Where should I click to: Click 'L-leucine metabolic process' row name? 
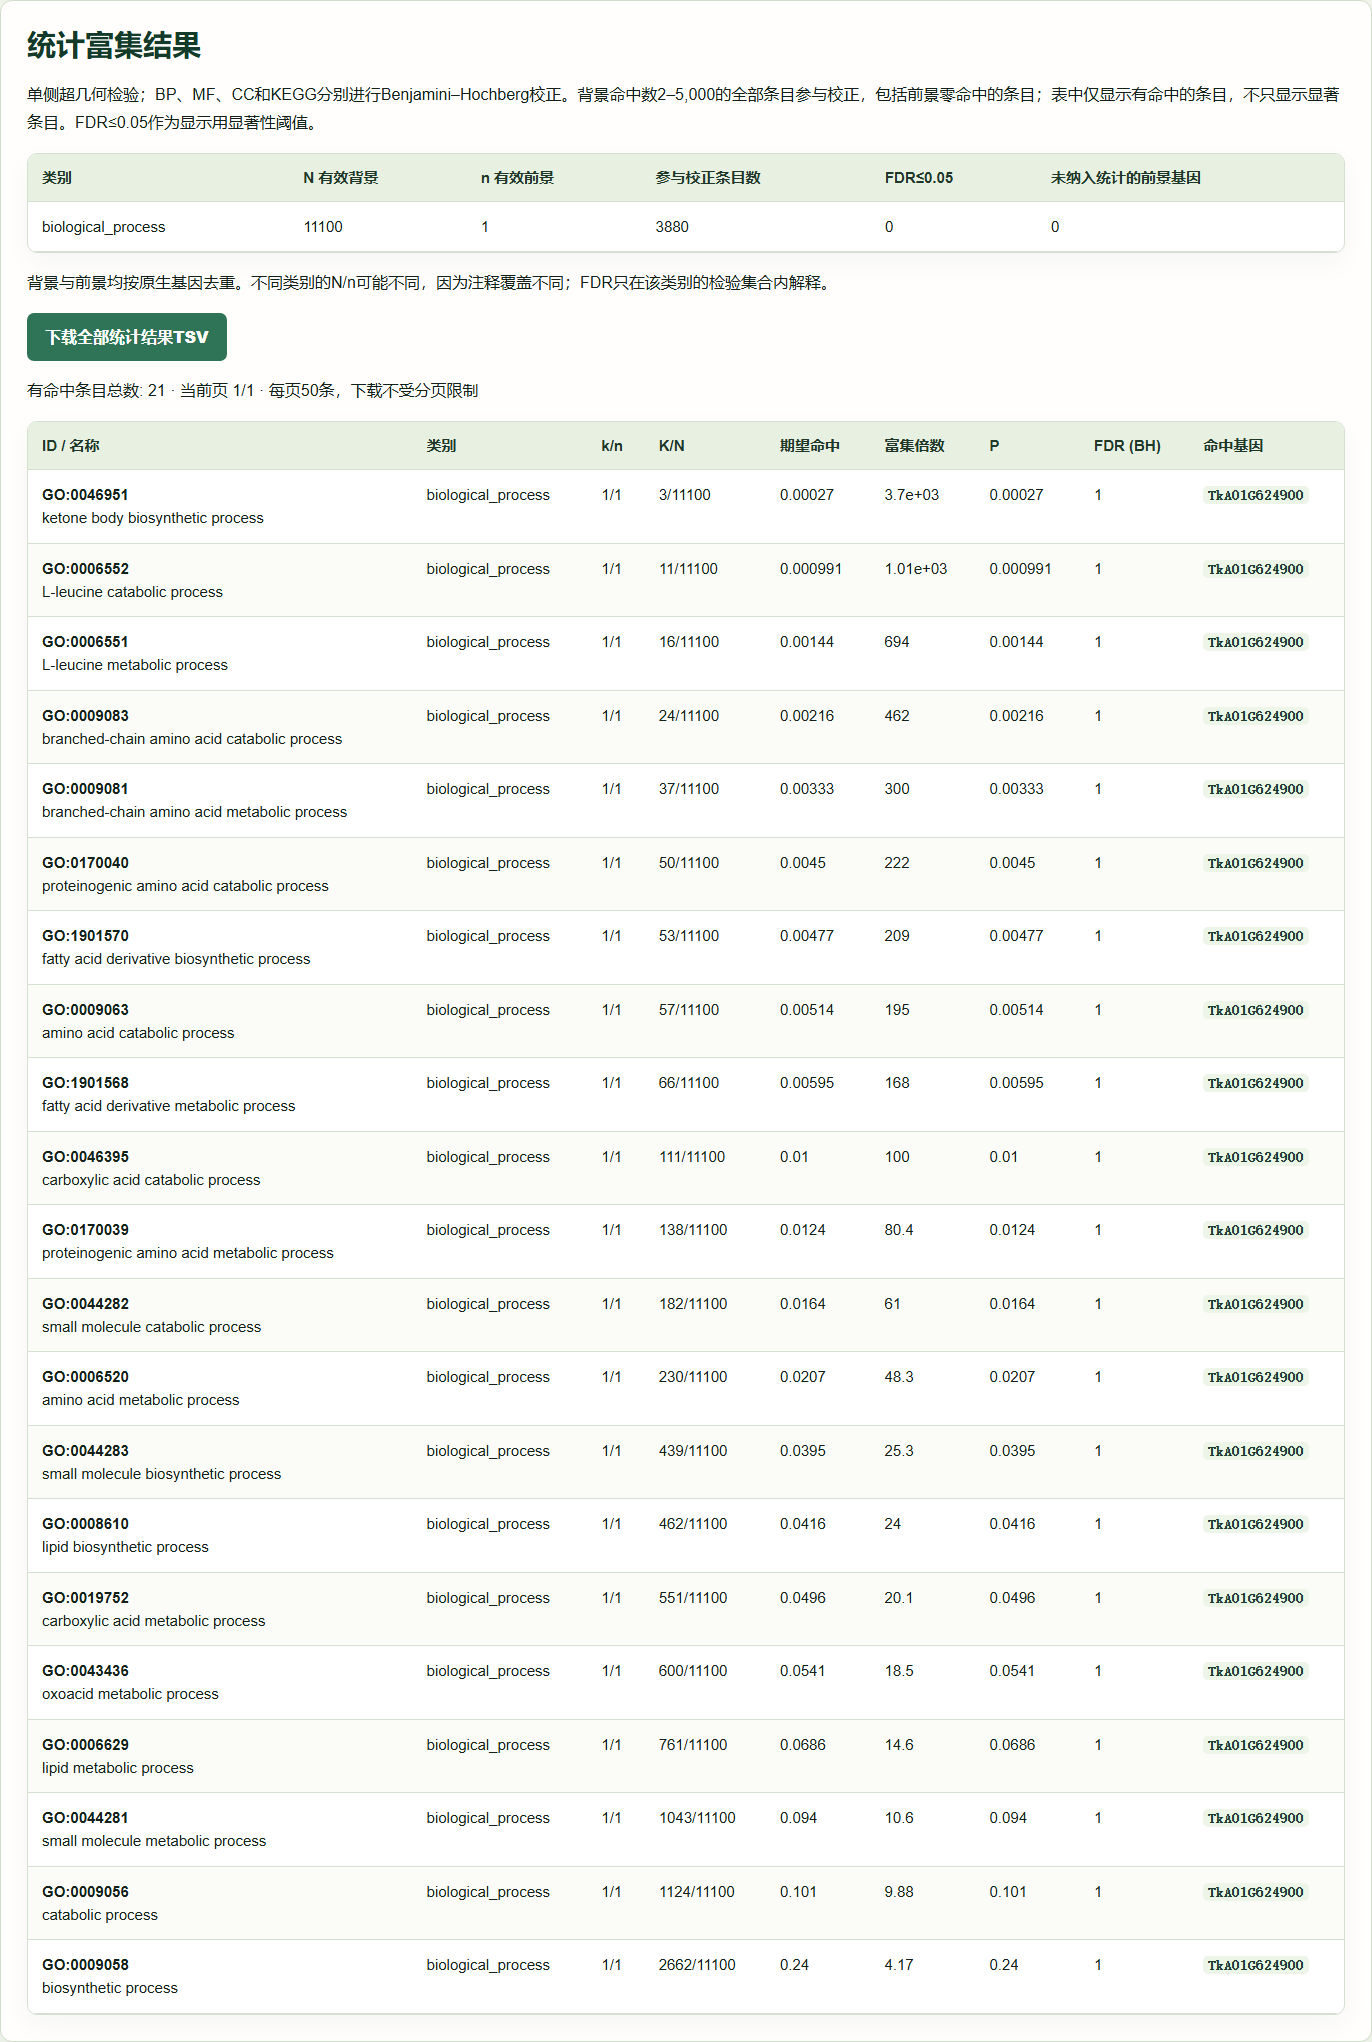coord(135,665)
